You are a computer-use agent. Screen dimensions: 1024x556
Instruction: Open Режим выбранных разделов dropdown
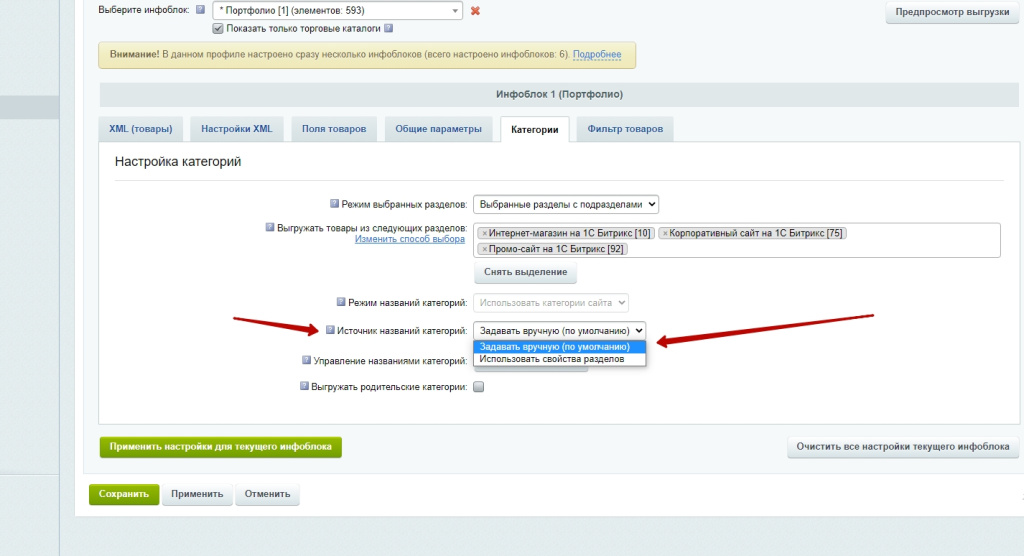point(566,204)
